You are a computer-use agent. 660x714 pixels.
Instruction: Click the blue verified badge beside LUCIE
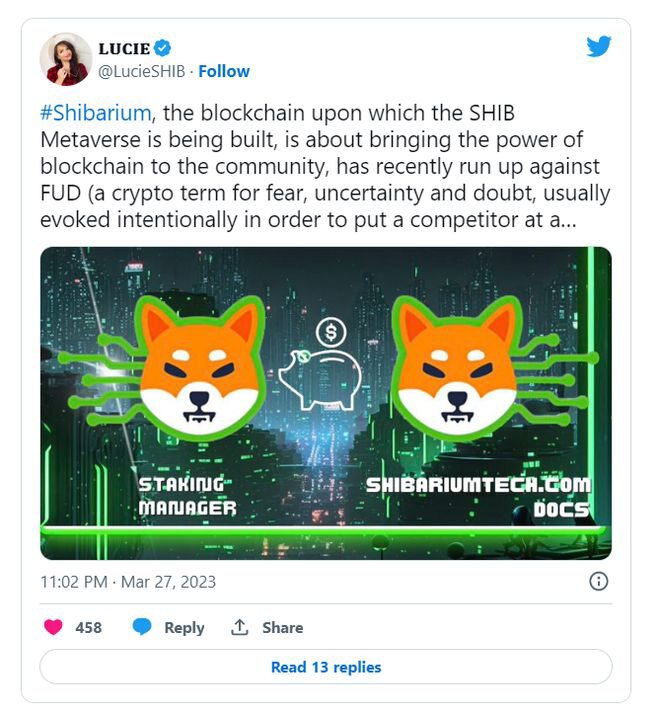tap(163, 48)
